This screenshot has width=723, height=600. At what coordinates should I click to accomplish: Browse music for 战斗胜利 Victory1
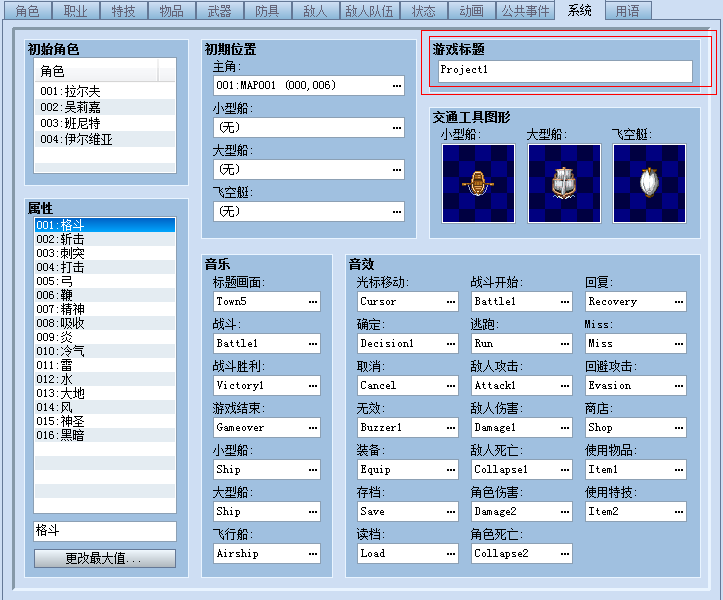(x=313, y=386)
